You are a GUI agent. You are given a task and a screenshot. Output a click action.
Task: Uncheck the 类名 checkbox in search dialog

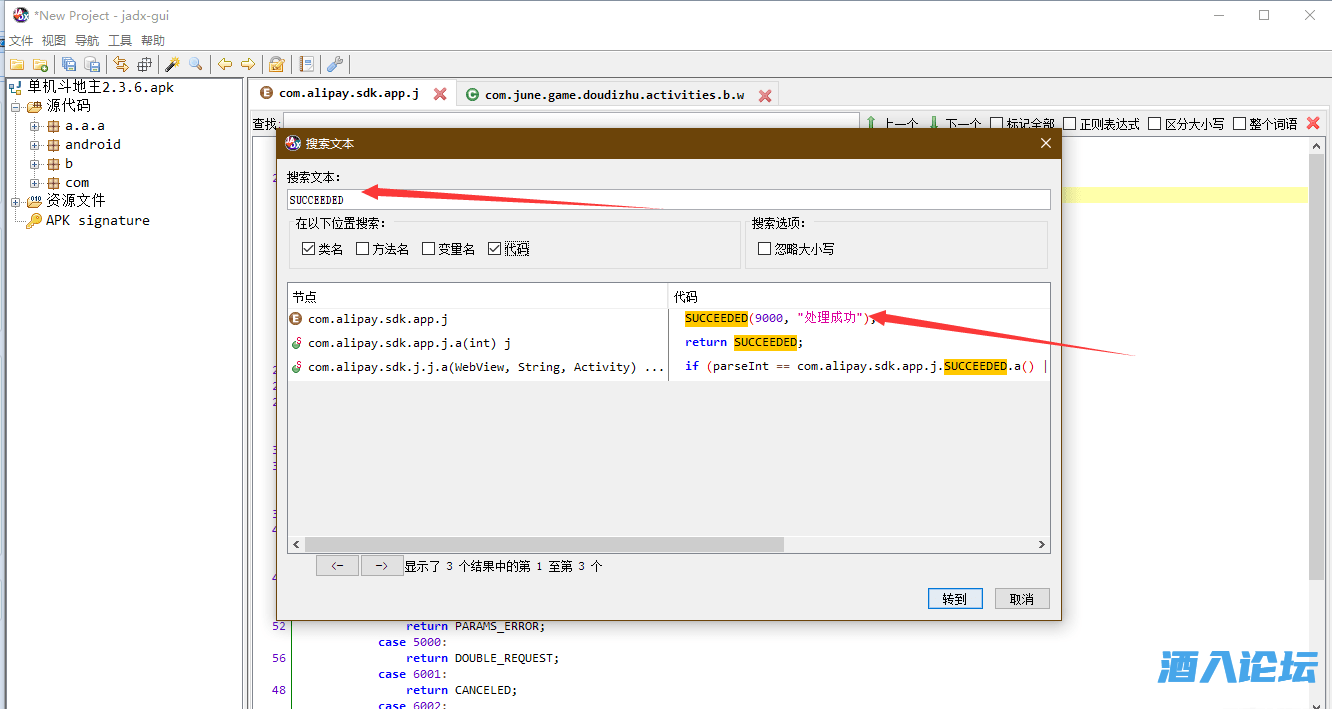(308, 249)
